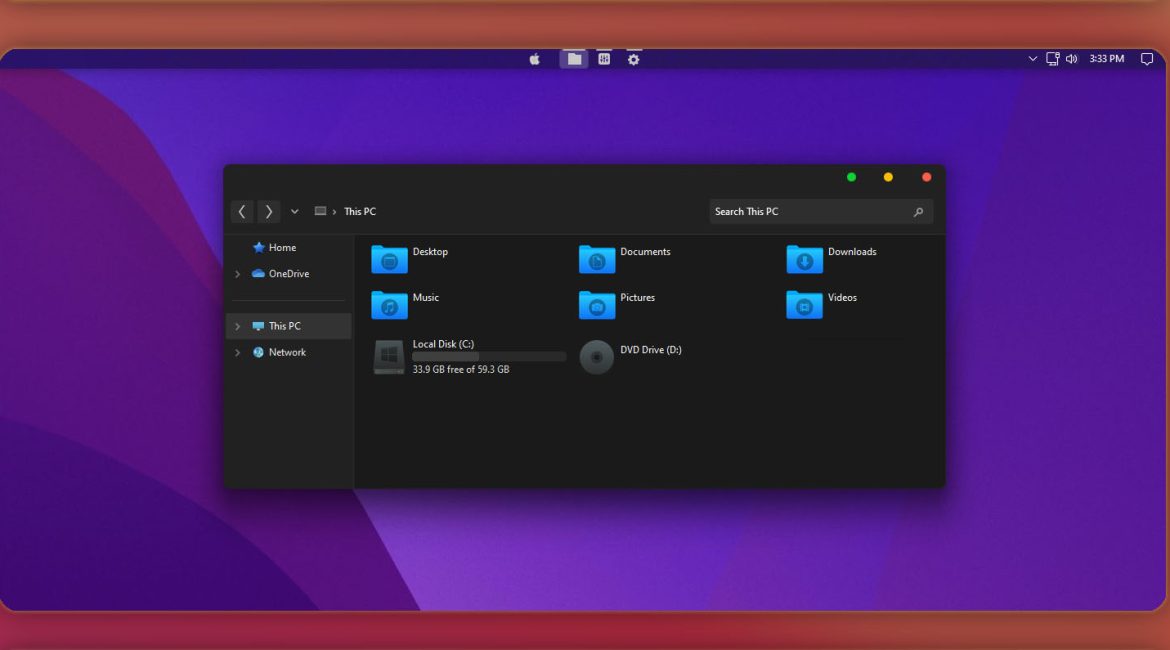Expand the This PC tree node

(x=237, y=326)
